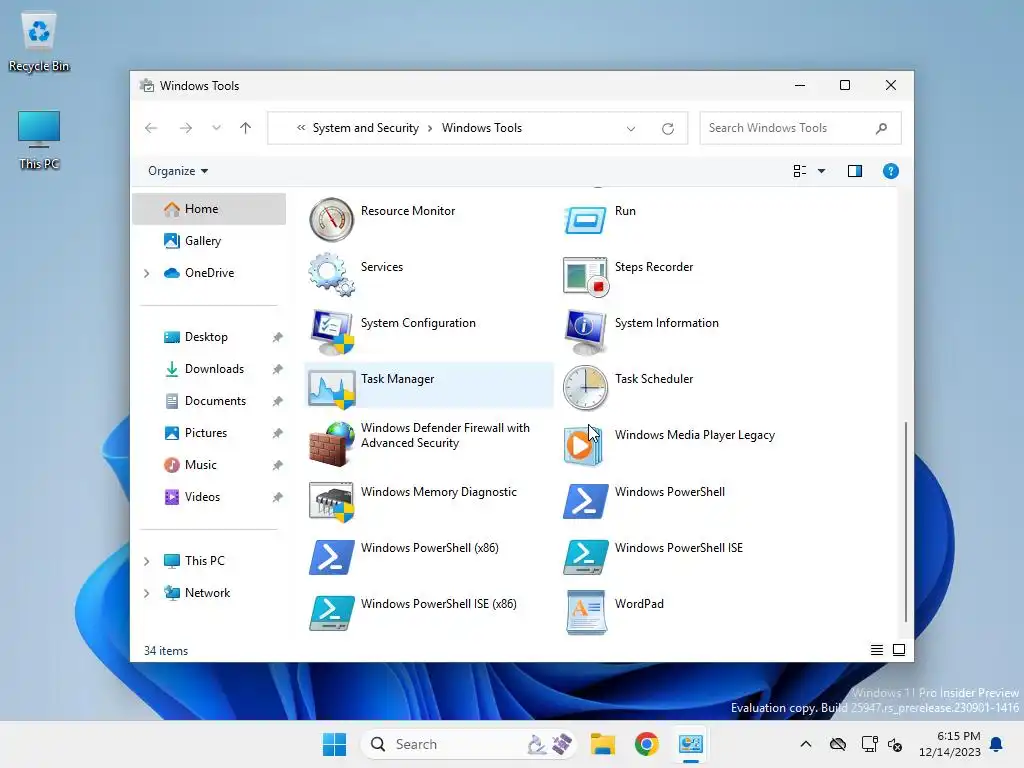Show hidden breadcrumb locations chevron

pyautogui.click(x=300, y=128)
